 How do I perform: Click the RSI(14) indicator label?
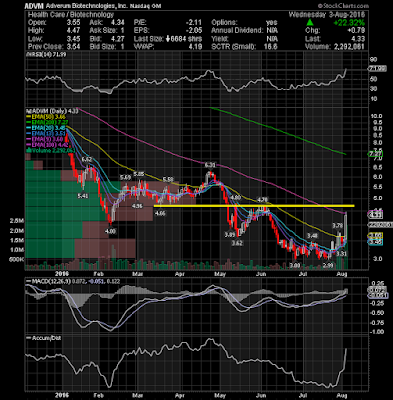click(46, 54)
